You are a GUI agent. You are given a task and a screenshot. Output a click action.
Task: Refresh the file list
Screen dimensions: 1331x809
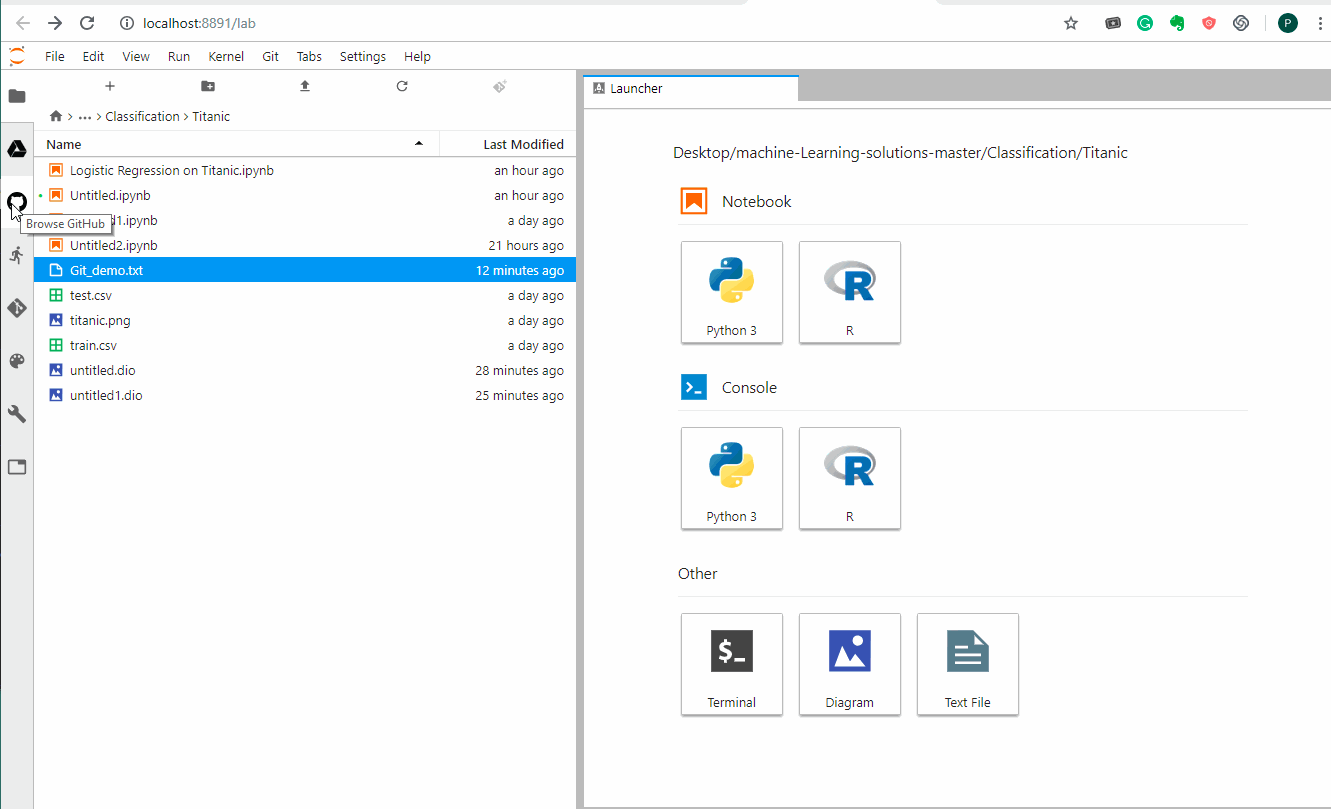(x=402, y=86)
